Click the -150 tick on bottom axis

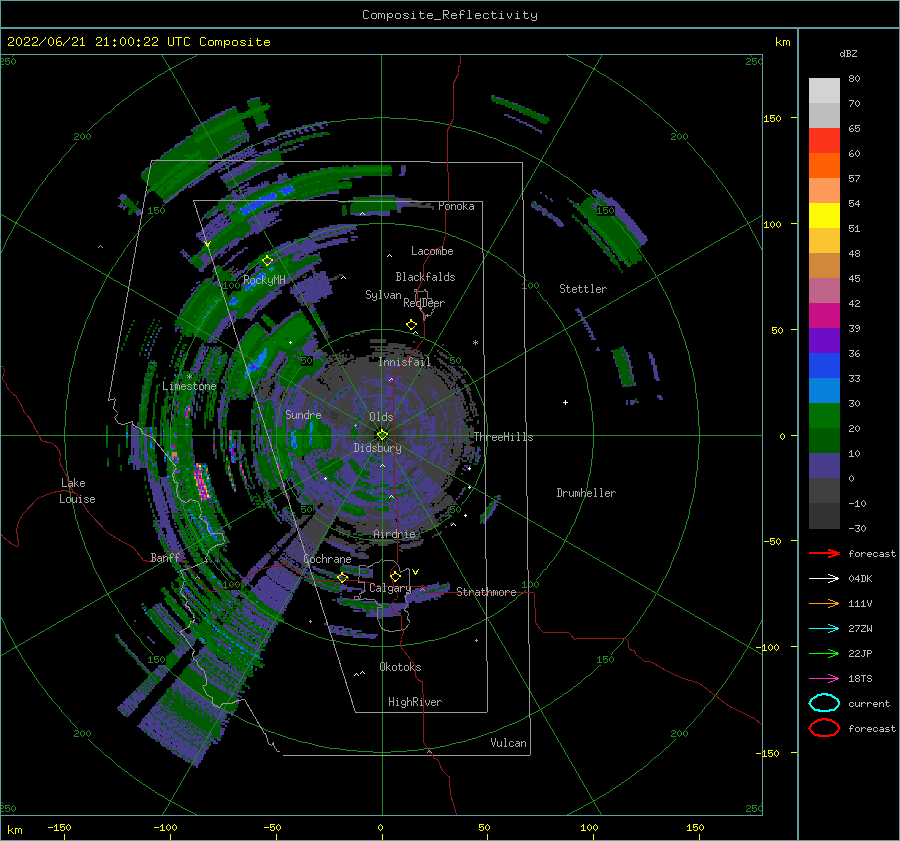[59, 827]
